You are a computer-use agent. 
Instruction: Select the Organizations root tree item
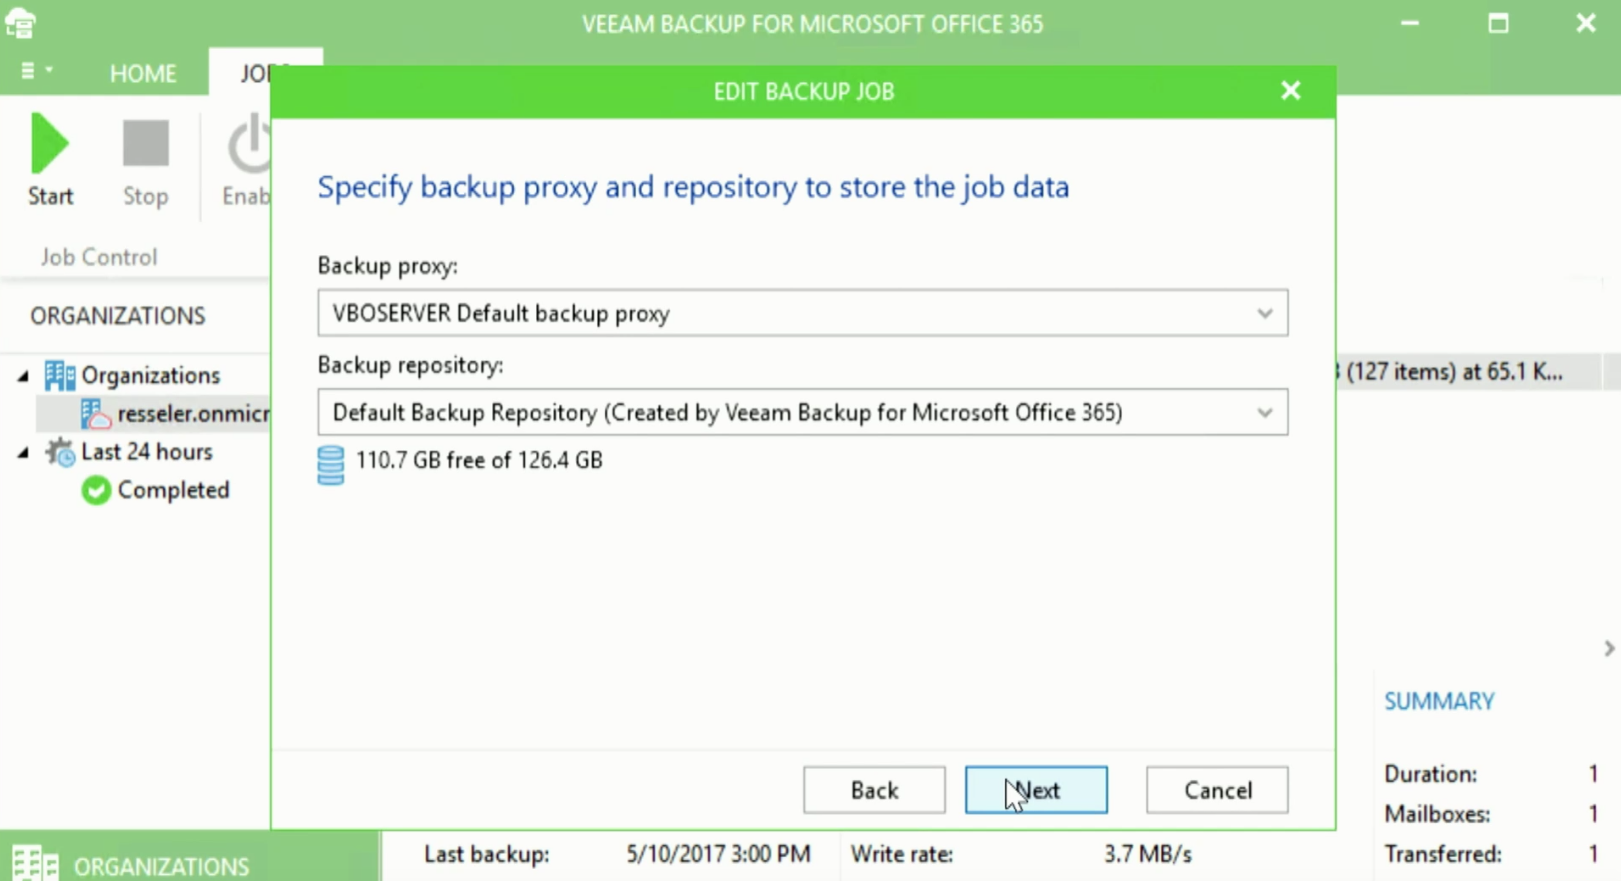151,375
